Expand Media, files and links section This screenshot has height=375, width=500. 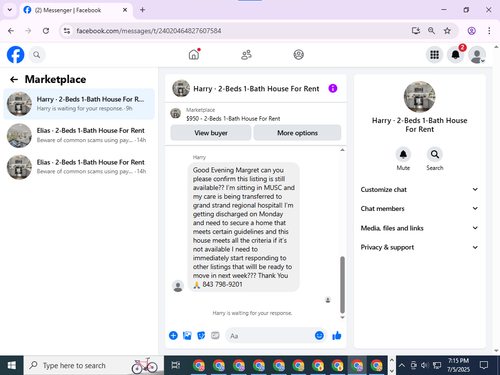pos(419,228)
